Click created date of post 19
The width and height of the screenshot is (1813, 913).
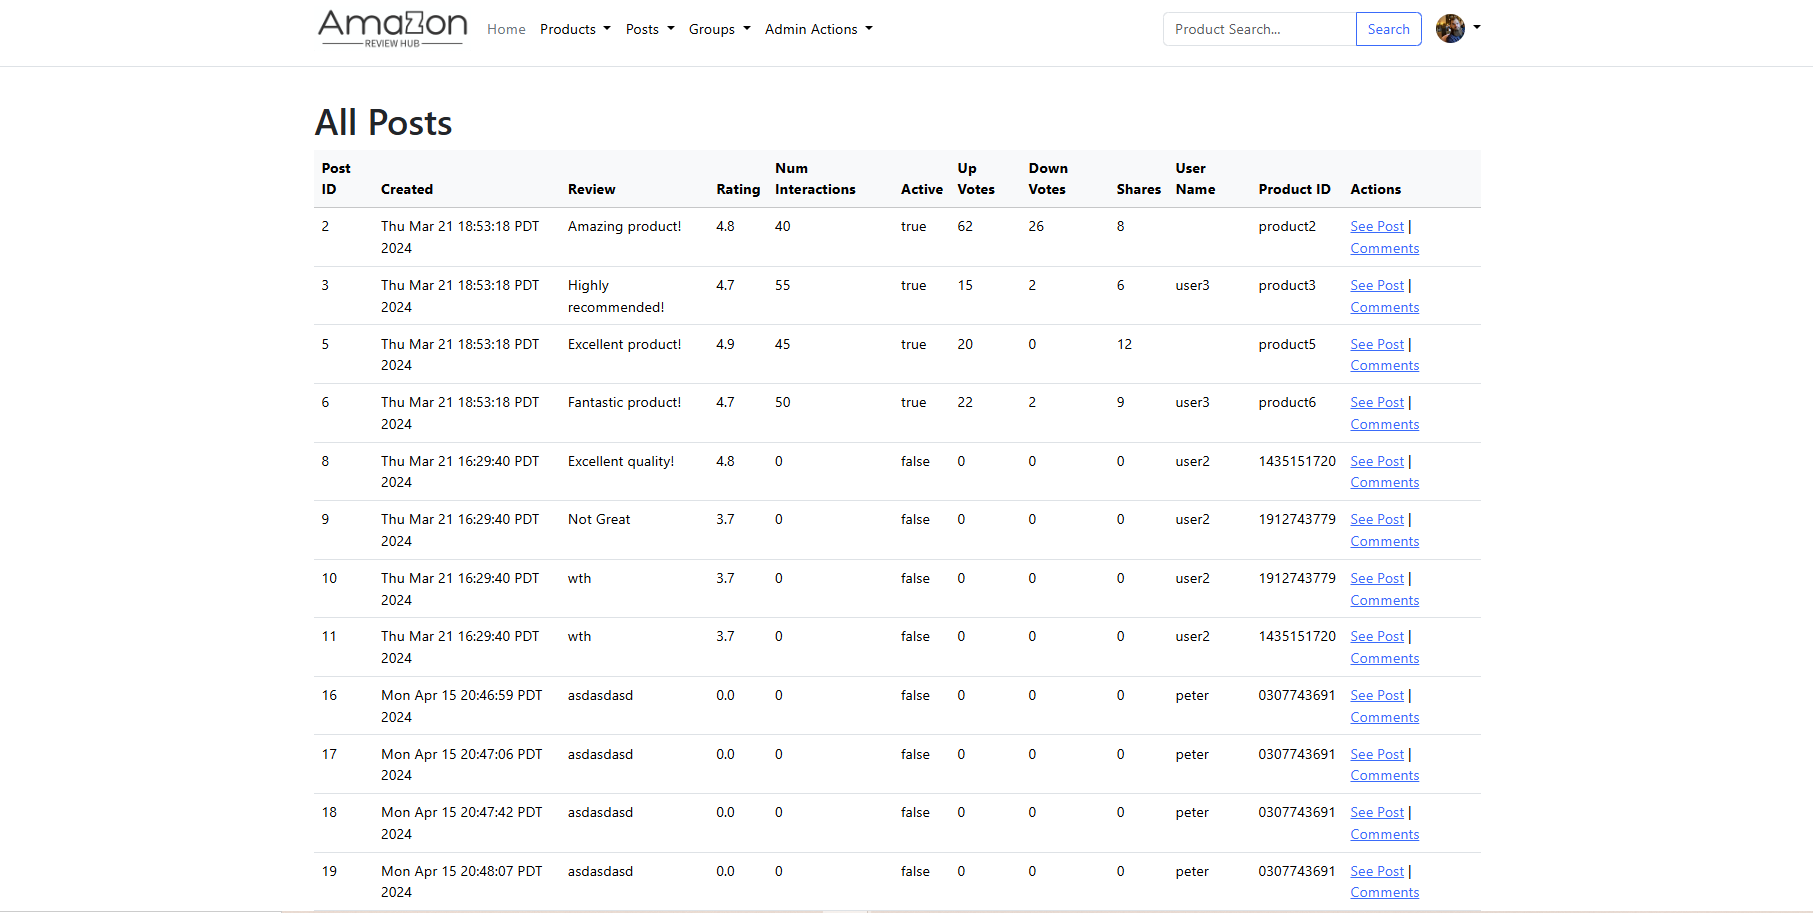(x=461, y=882)
